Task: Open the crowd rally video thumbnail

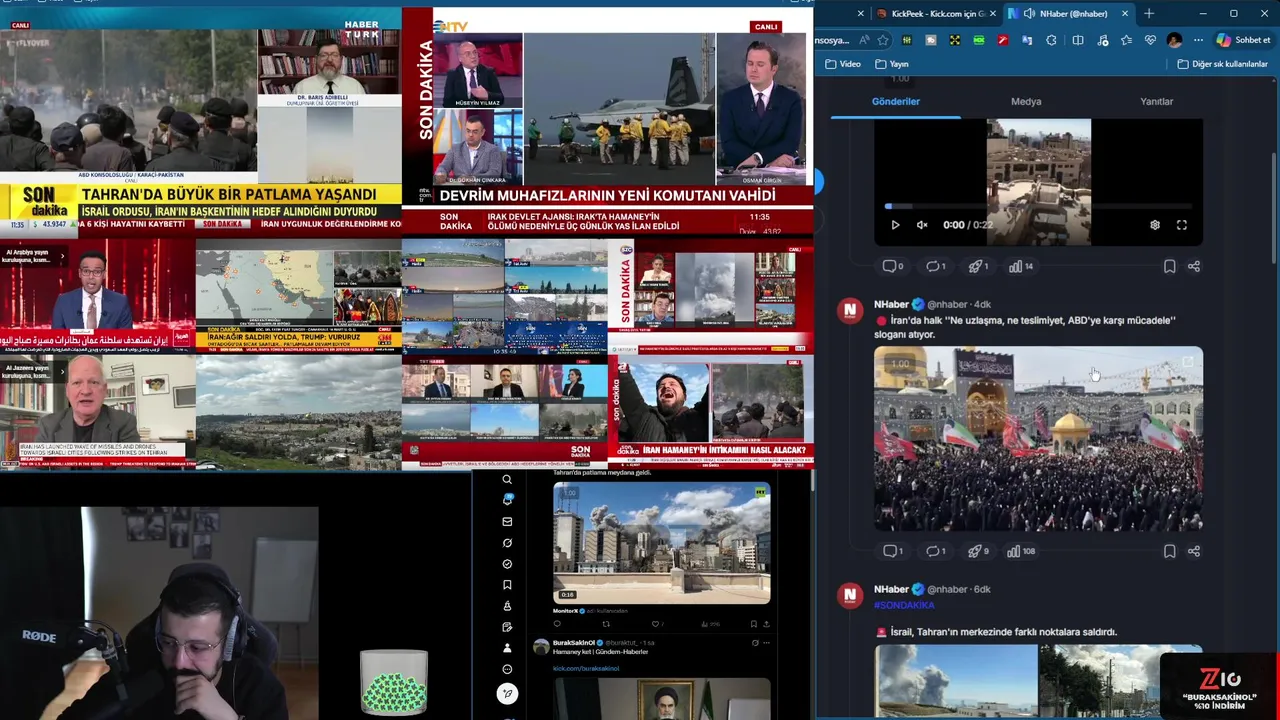Action: pyautogui.click(x=1038, y=439)
